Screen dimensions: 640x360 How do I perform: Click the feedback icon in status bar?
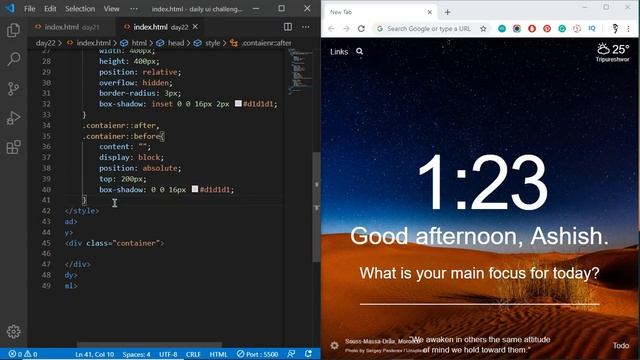pos(291,354)
